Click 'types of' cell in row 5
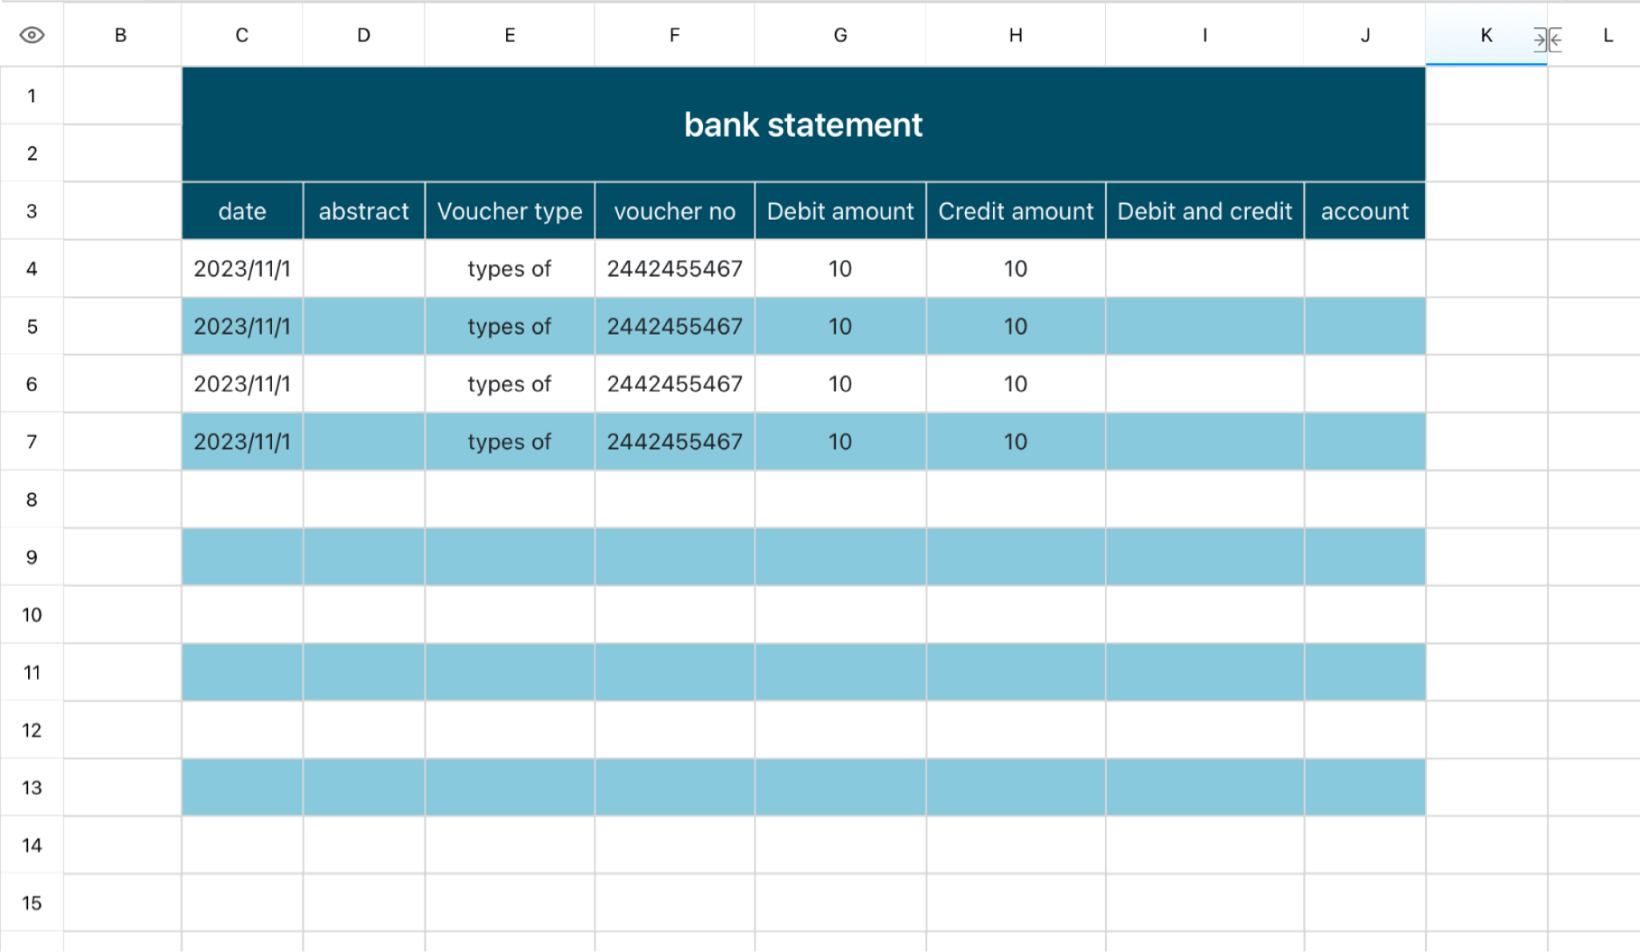Screen dimensions: 1640x952 [x=510, y=326]
